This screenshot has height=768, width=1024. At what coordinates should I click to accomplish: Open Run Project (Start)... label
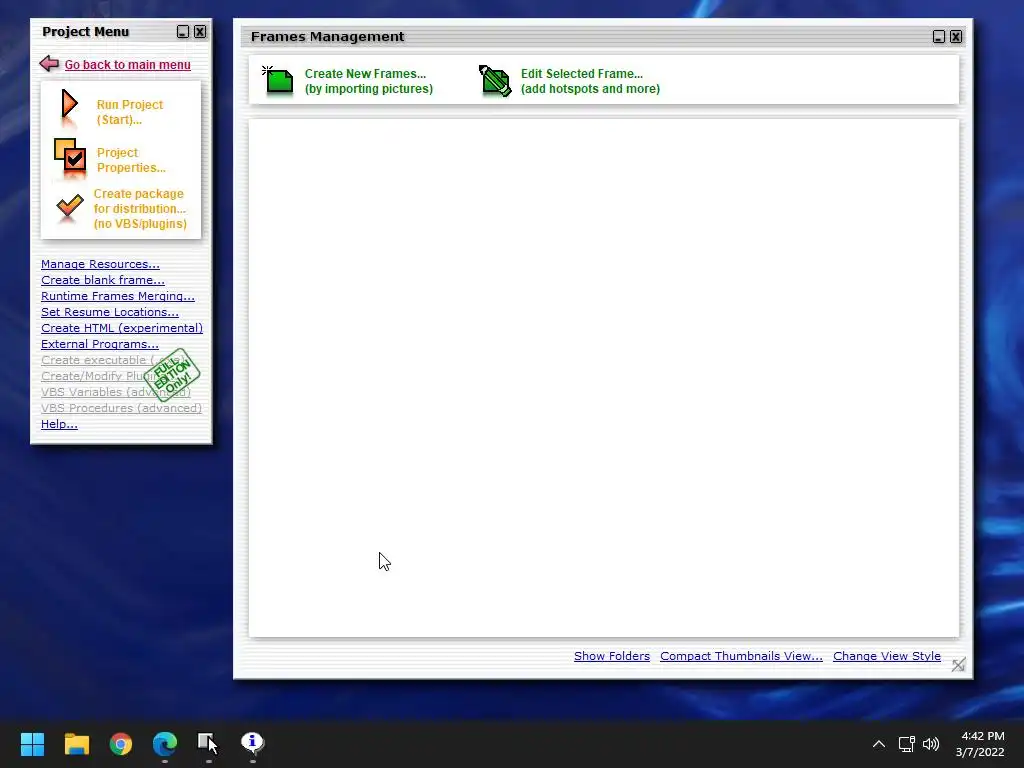pyautogui.click(x=129, y=112)
